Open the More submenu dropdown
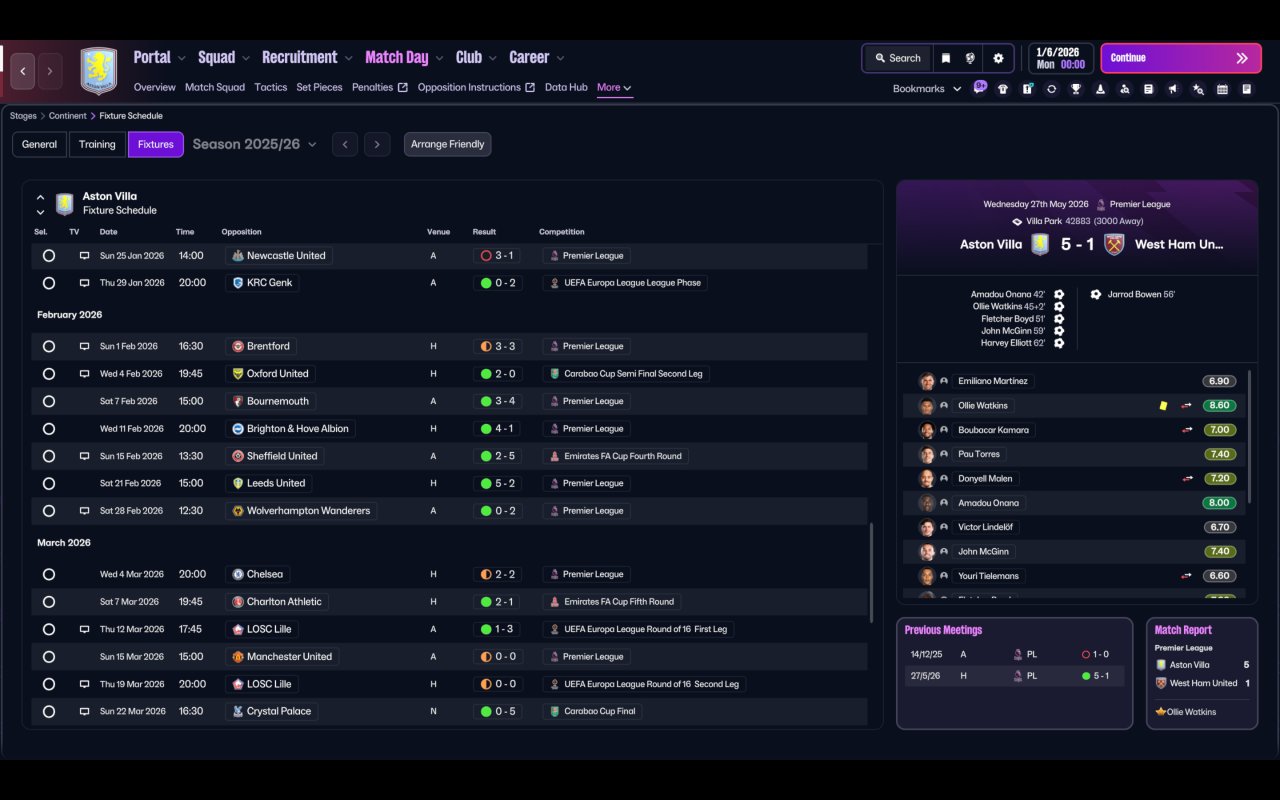 tap(614, 87)
